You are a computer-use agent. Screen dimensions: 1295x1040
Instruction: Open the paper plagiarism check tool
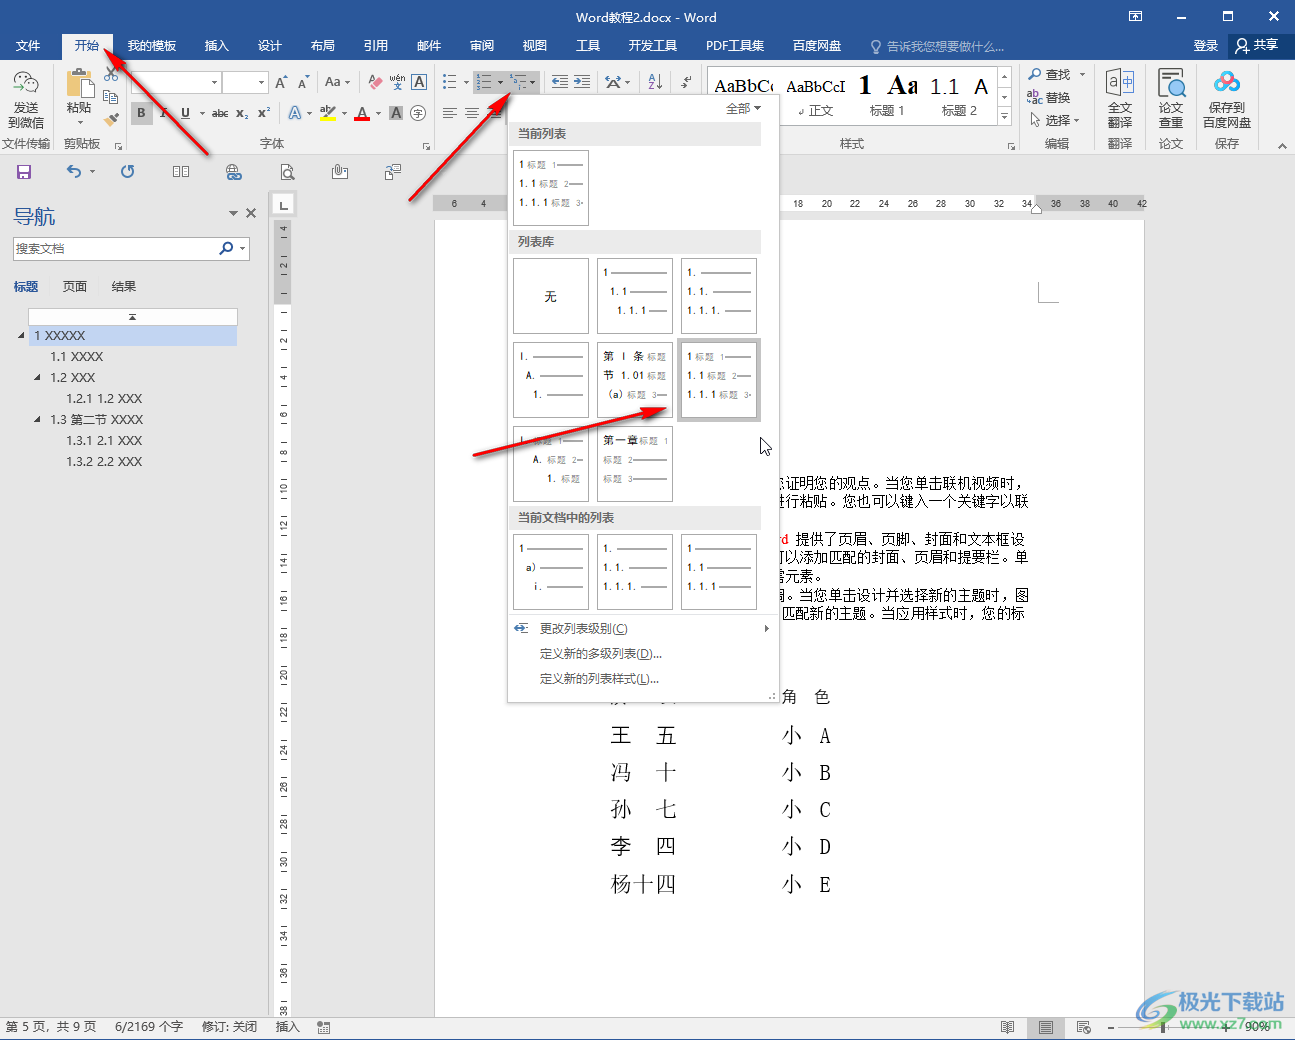coord(1171,99)
